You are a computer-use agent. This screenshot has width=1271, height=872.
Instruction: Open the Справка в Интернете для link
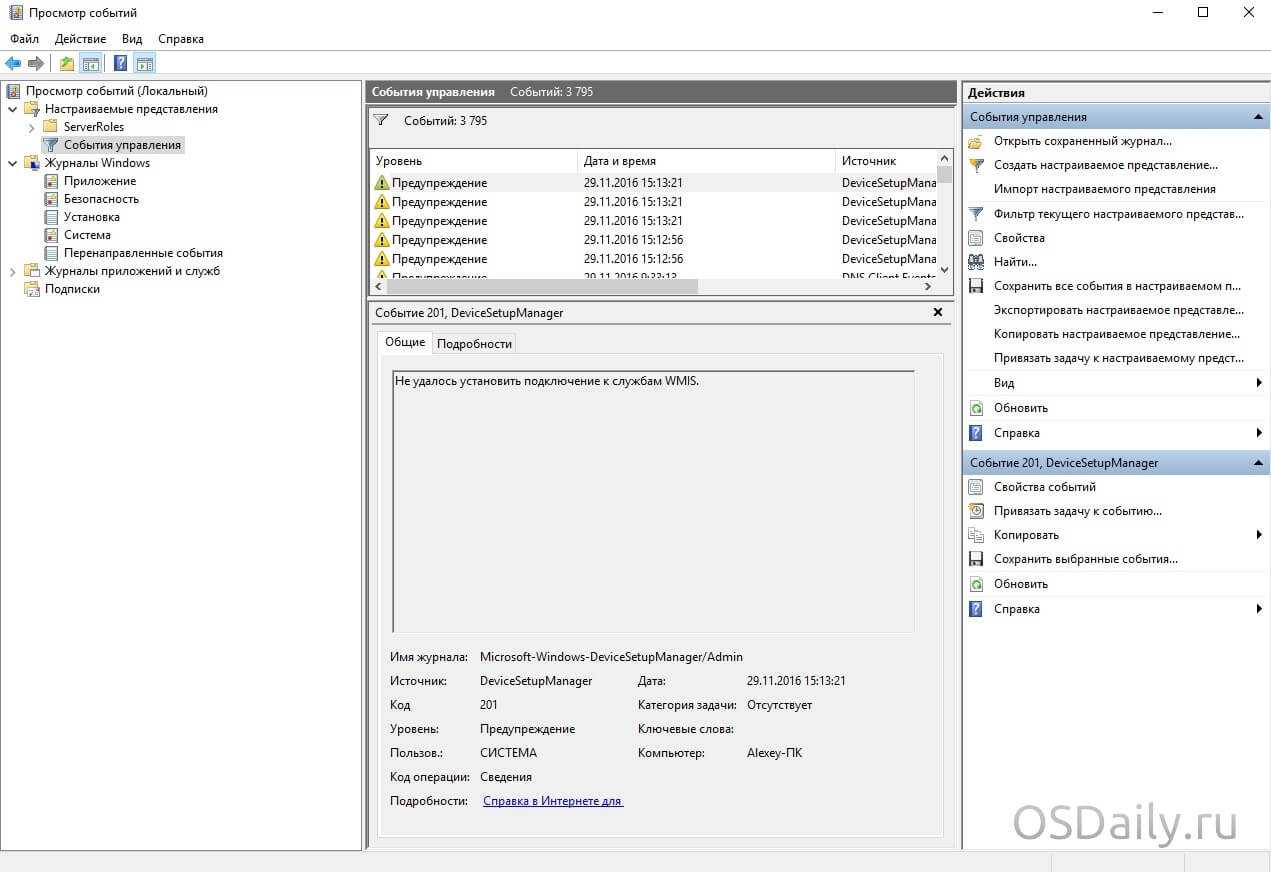pyautogui.click(x=553, y=801)
